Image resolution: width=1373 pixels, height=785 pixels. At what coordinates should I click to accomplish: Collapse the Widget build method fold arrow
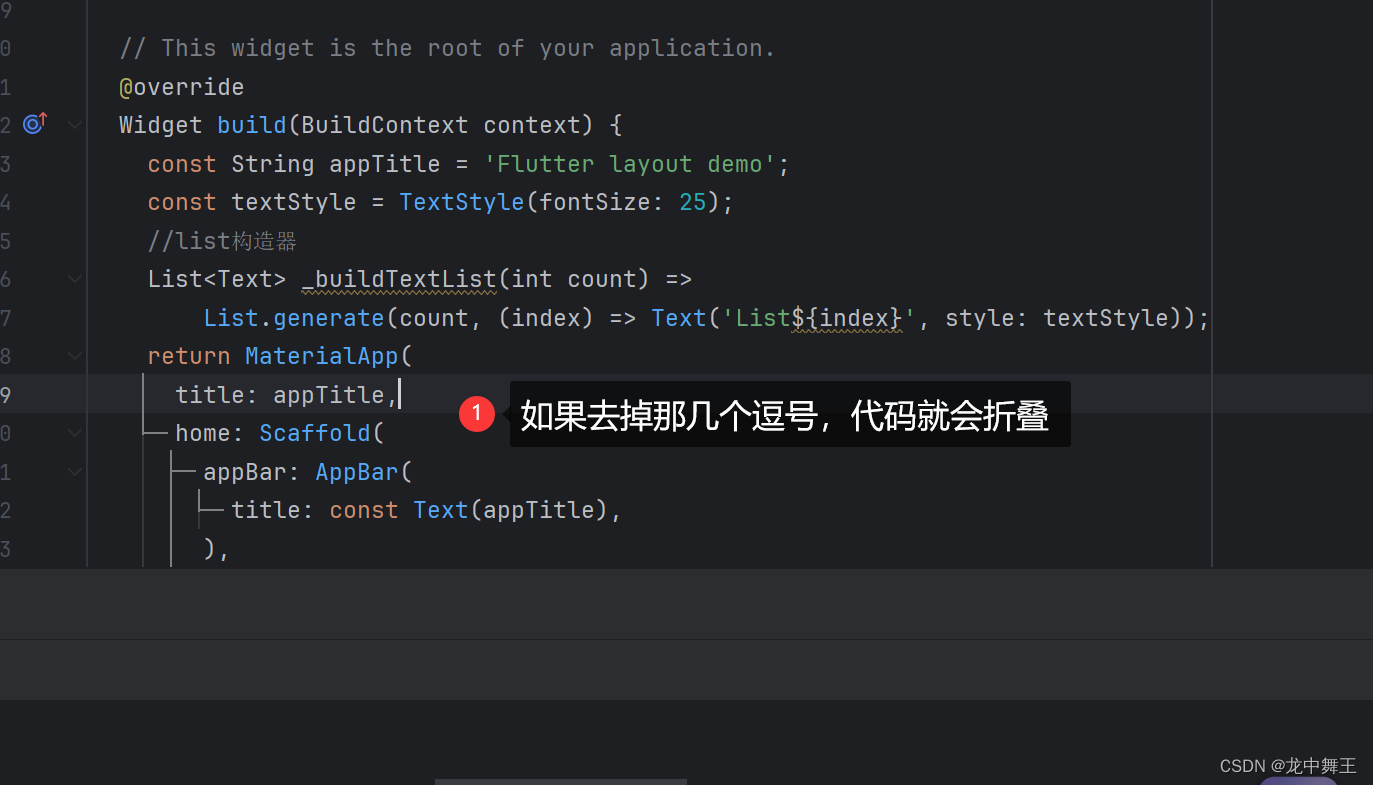click(x=75, y=125)
